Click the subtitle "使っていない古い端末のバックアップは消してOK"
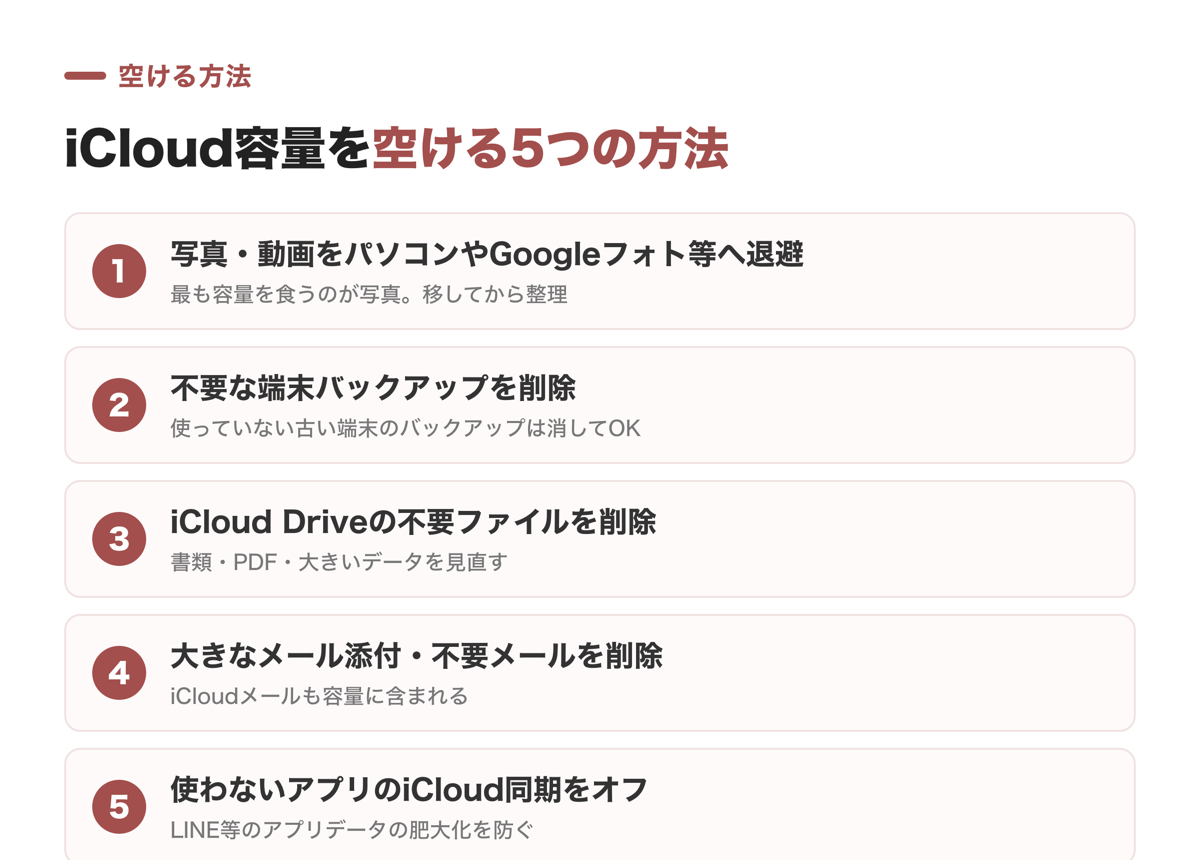Viewport: 1200px width, 860px height. [405, 429]
